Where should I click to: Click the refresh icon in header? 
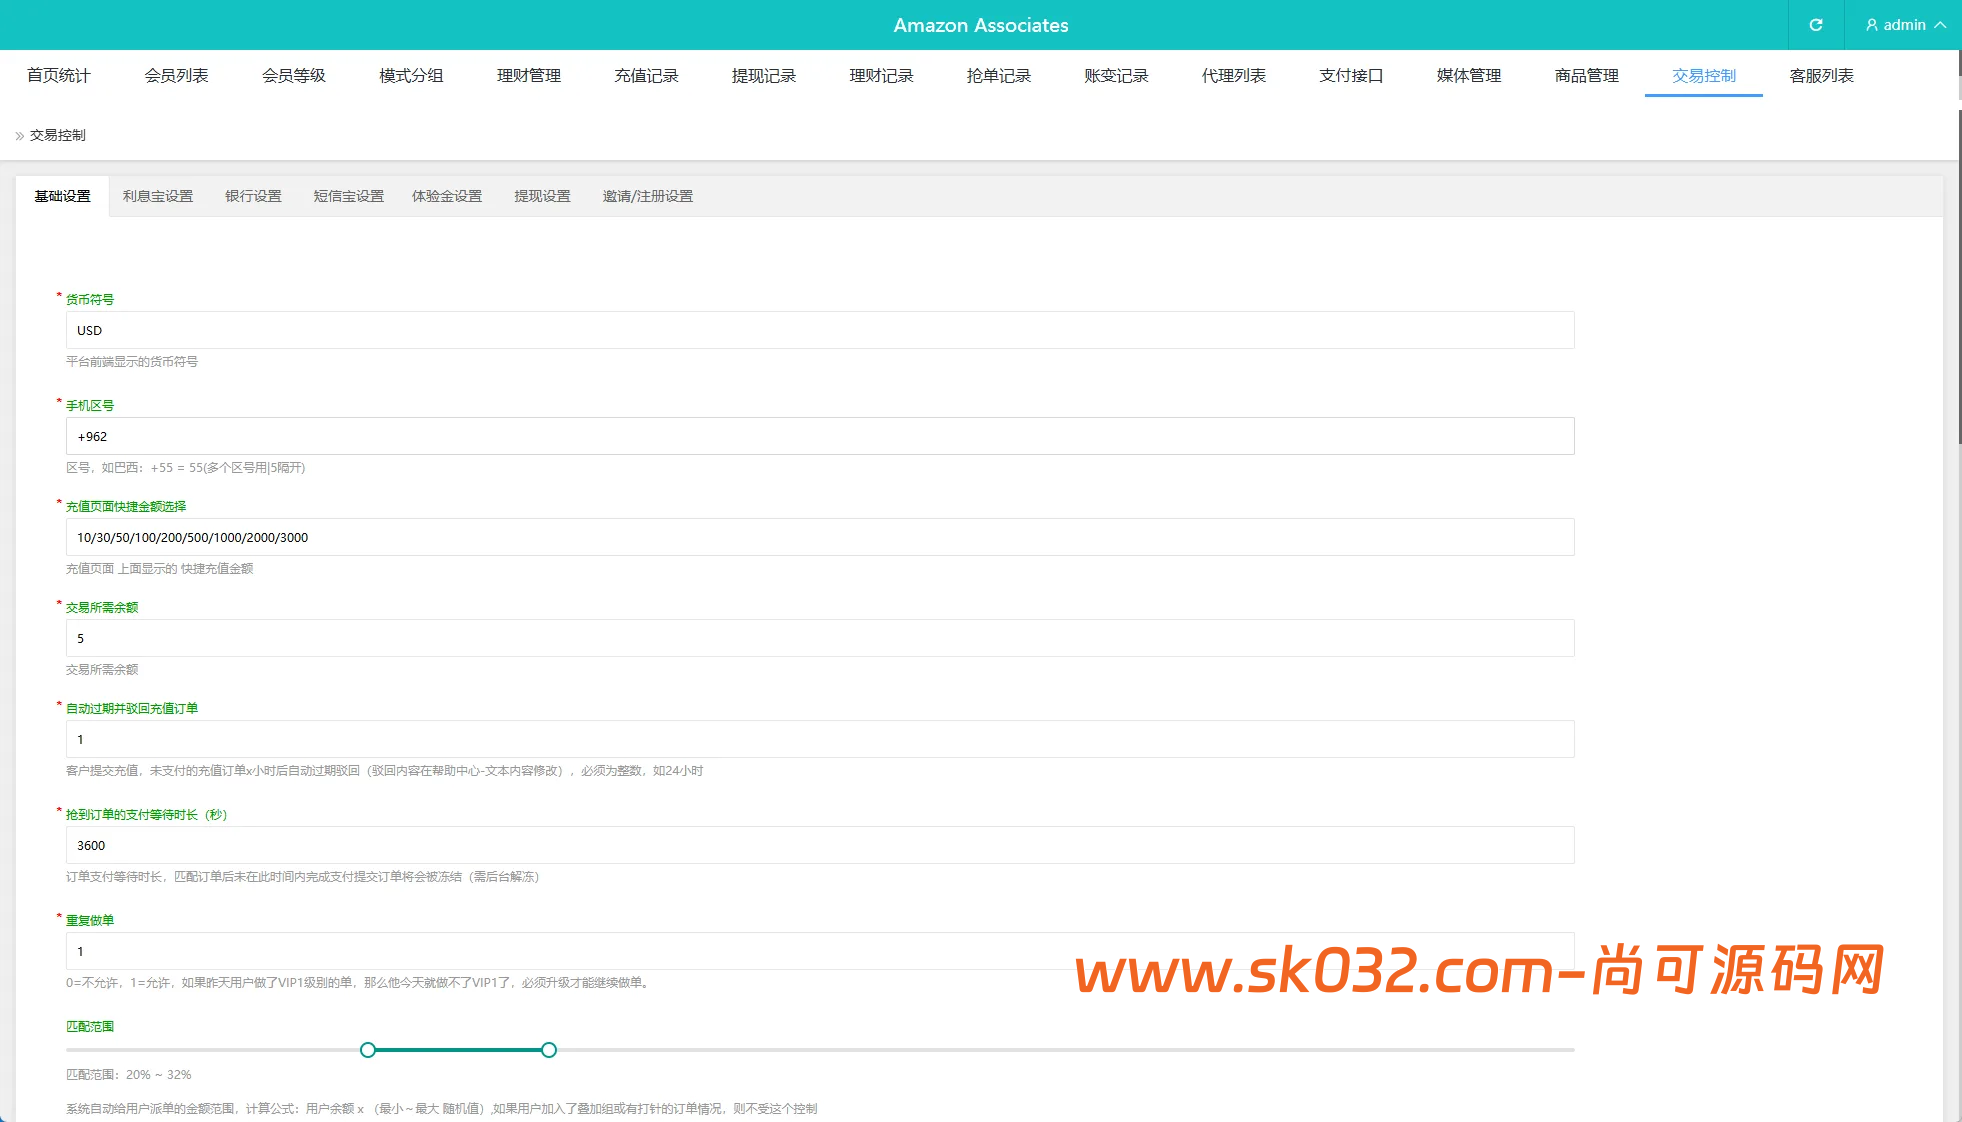[1816, 25]
